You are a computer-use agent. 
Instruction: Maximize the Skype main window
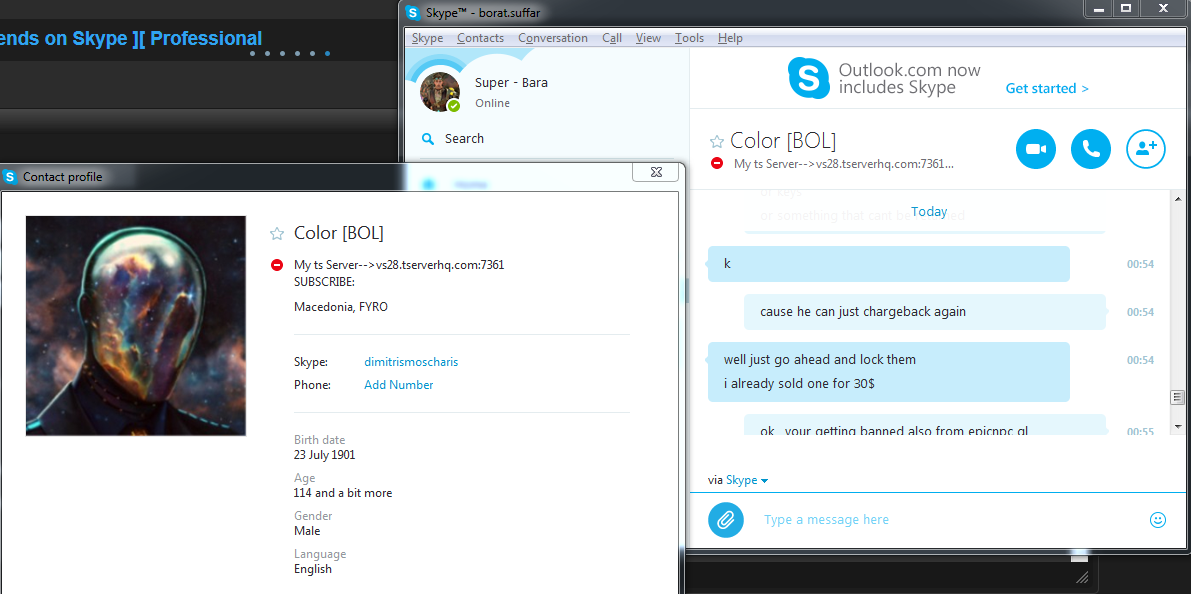coord(1126,8)
